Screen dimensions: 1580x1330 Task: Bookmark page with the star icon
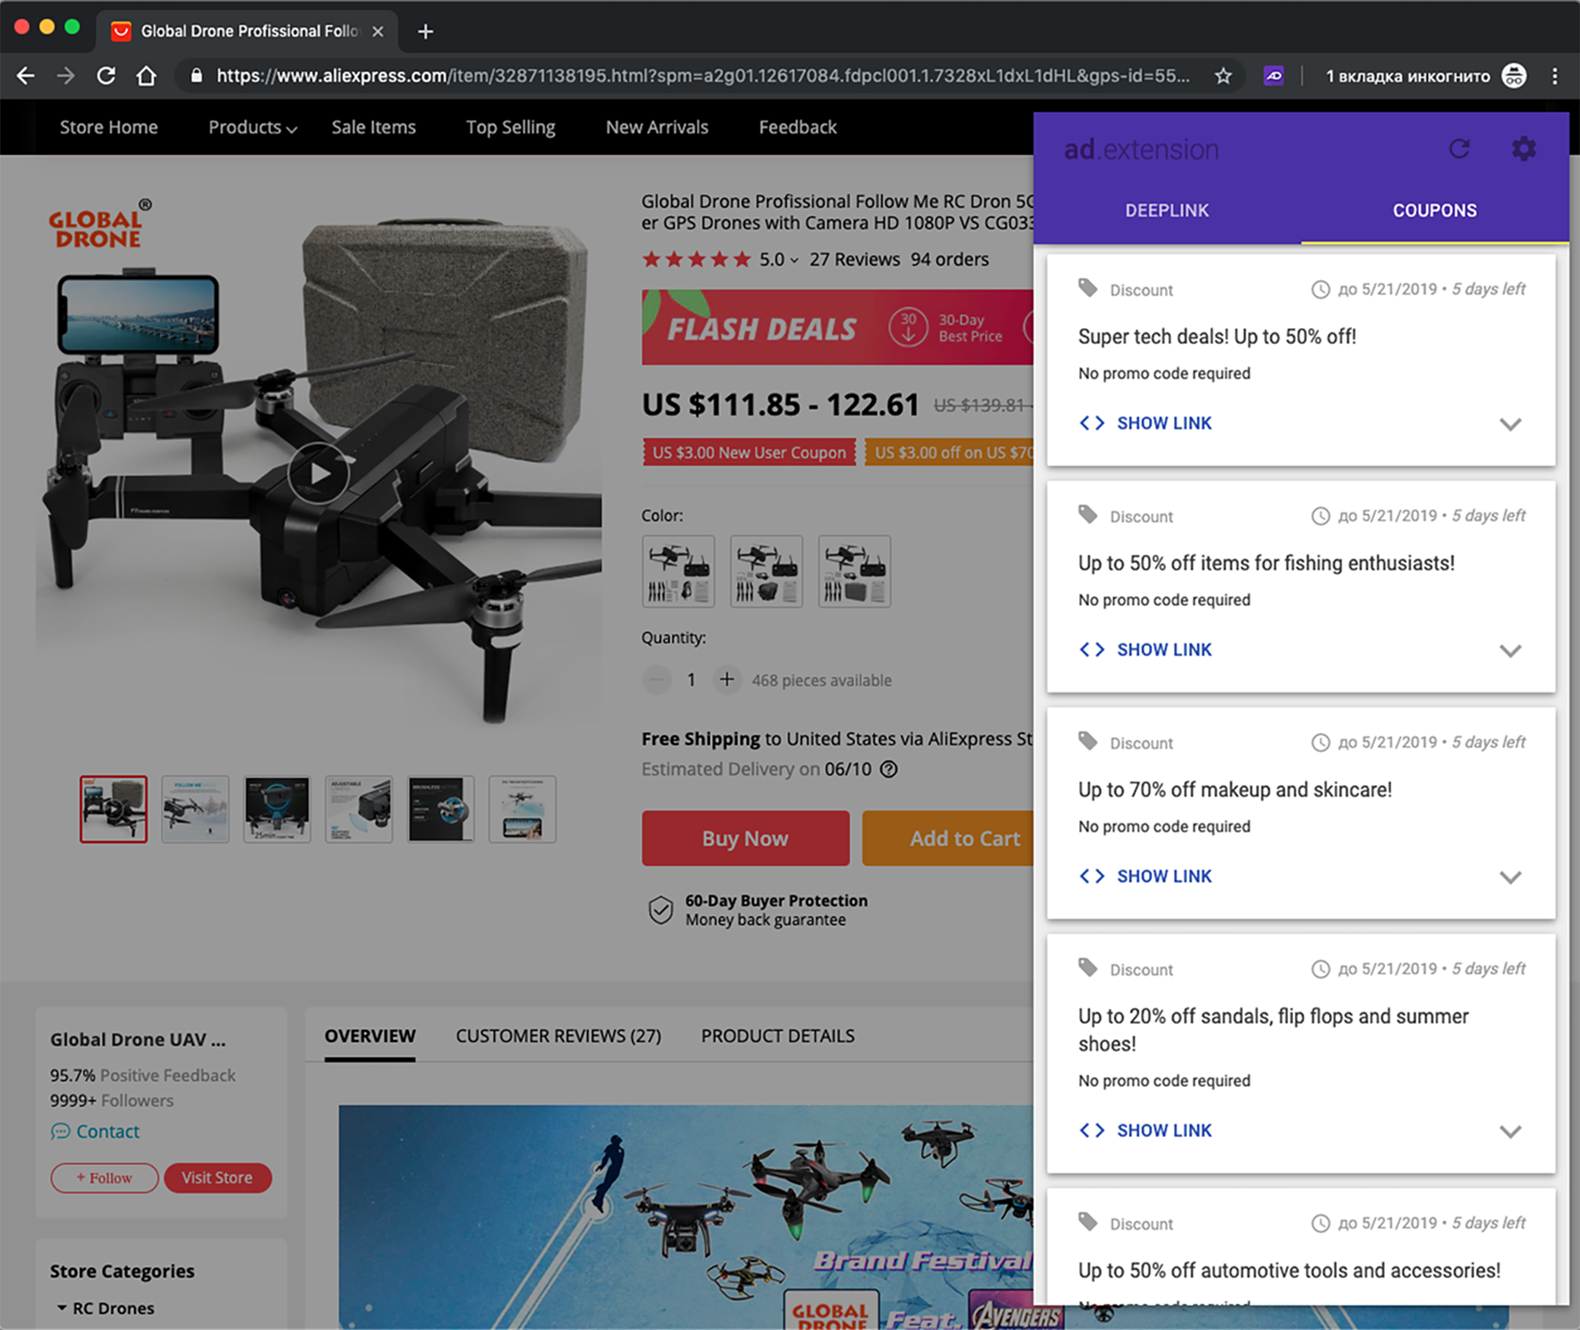coord(1223,76)
